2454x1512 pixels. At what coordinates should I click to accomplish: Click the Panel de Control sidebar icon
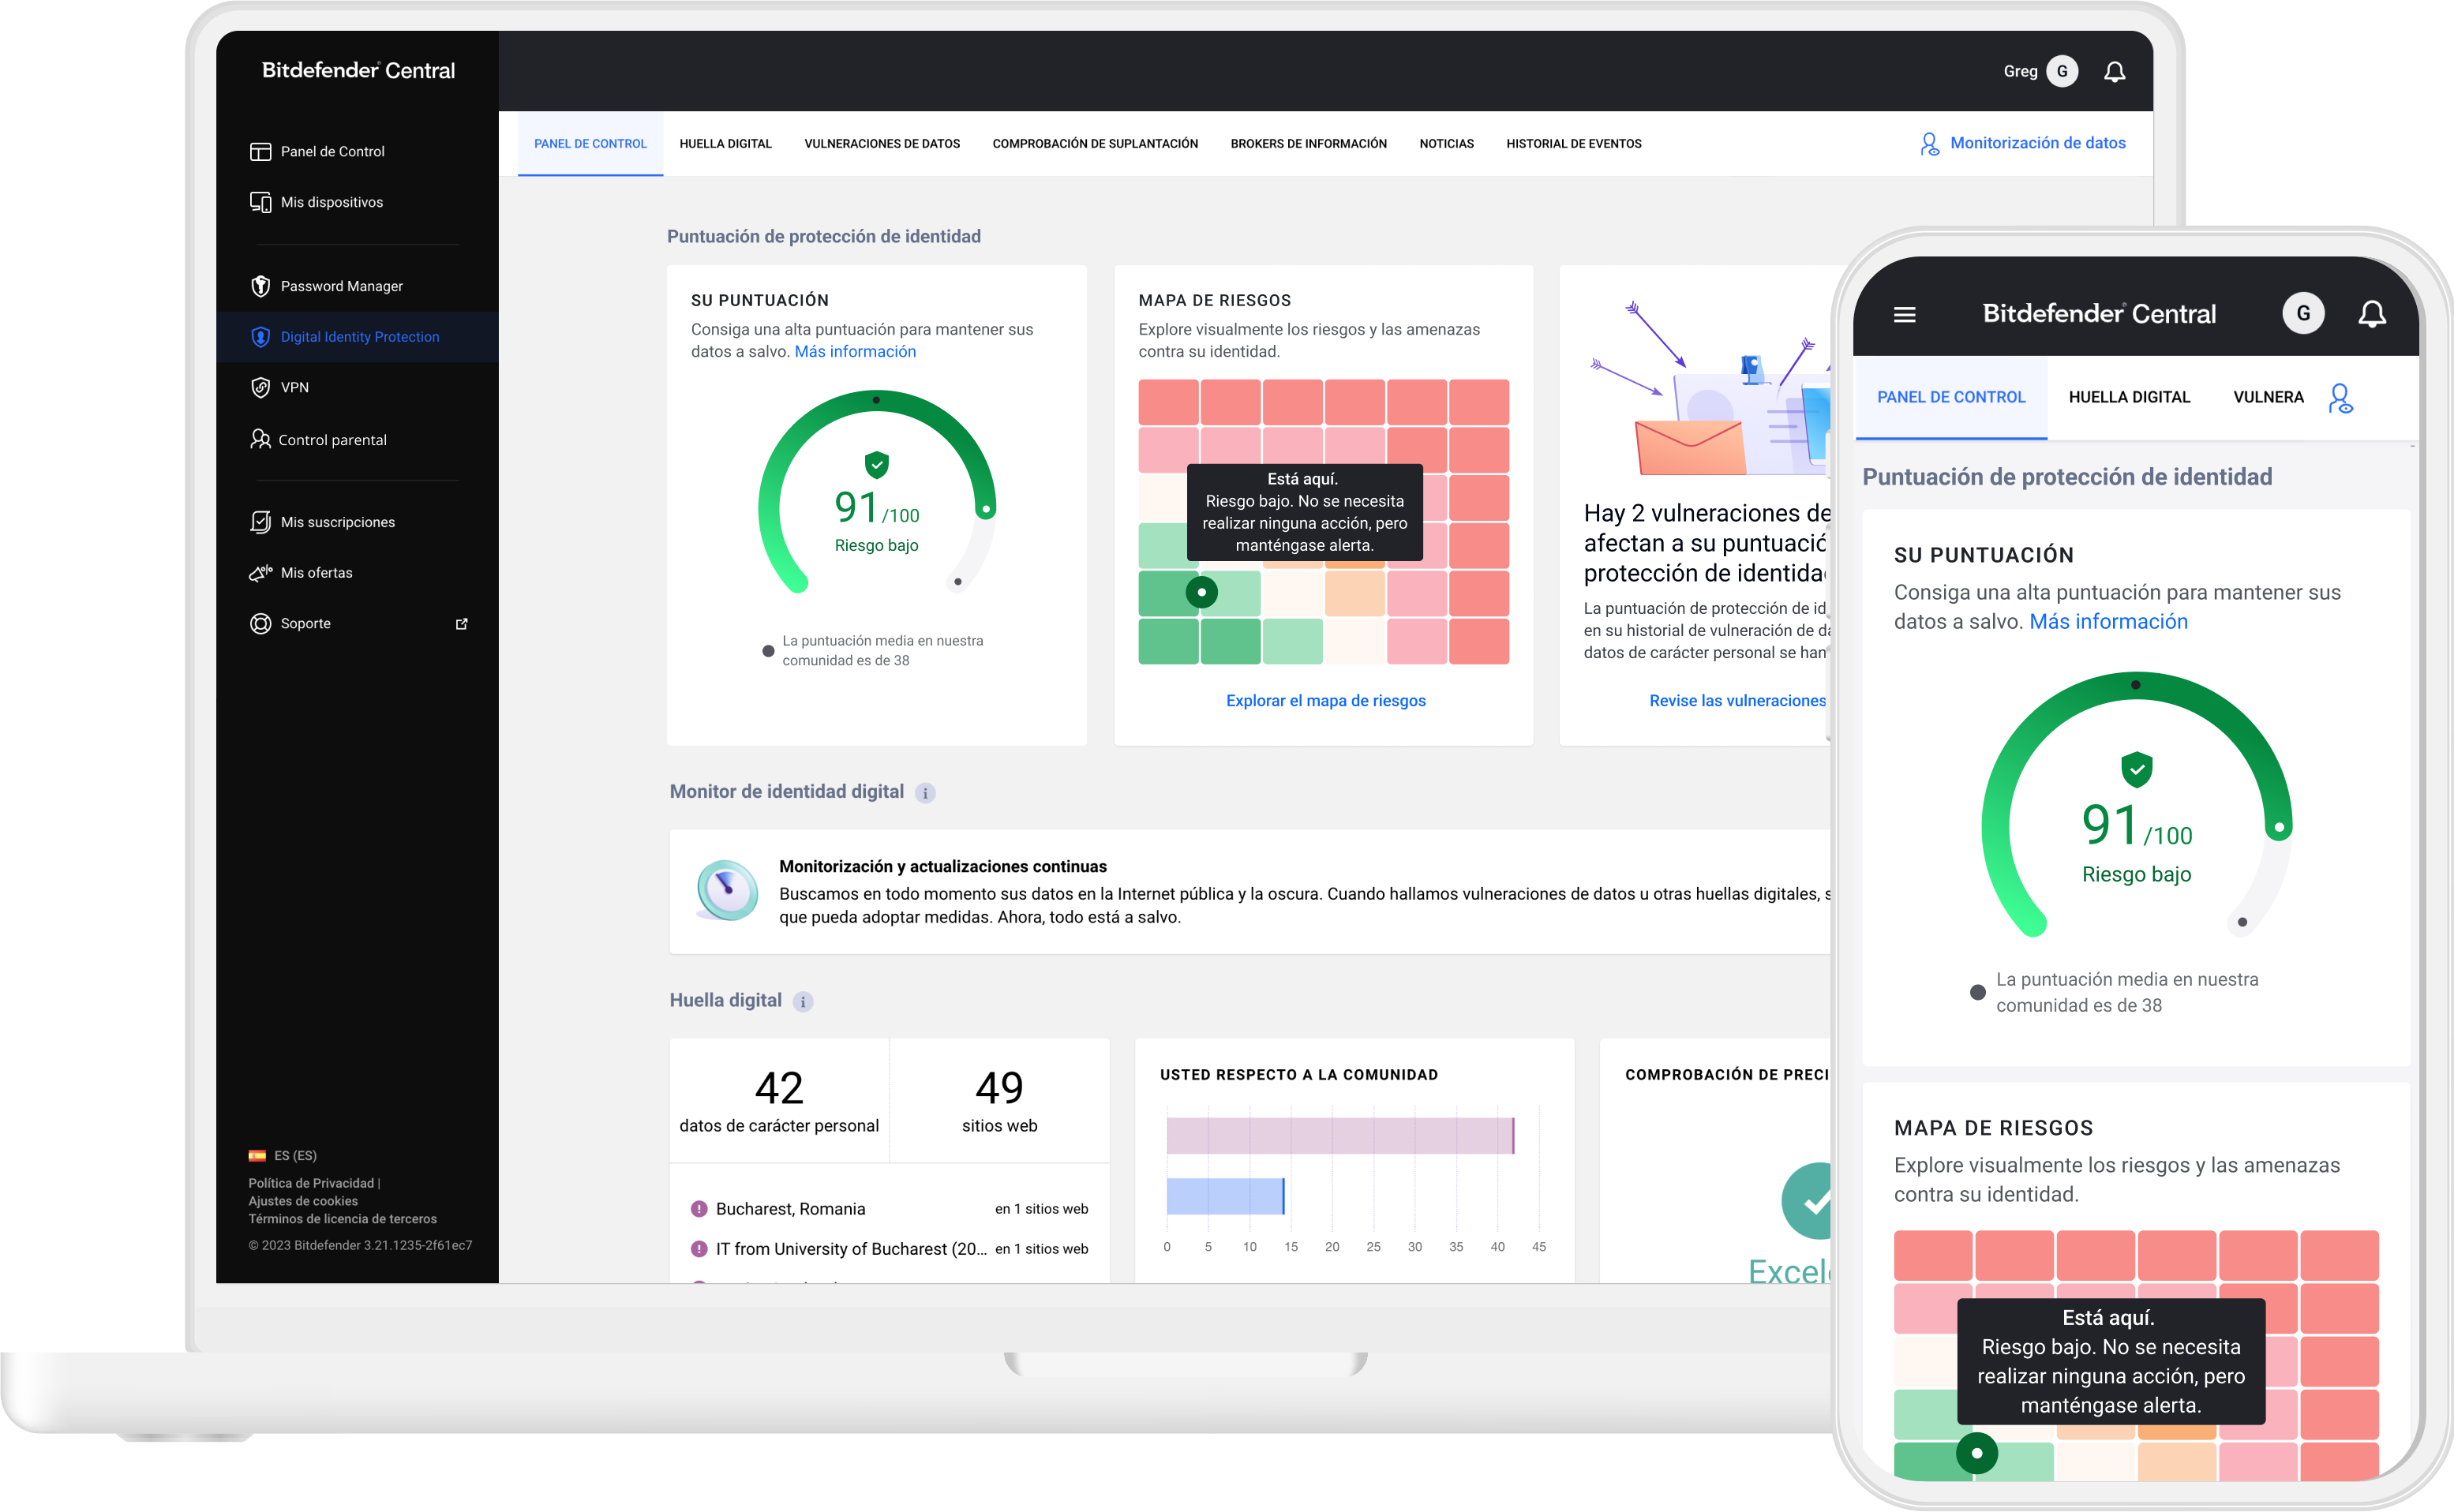tap(260, 152)
